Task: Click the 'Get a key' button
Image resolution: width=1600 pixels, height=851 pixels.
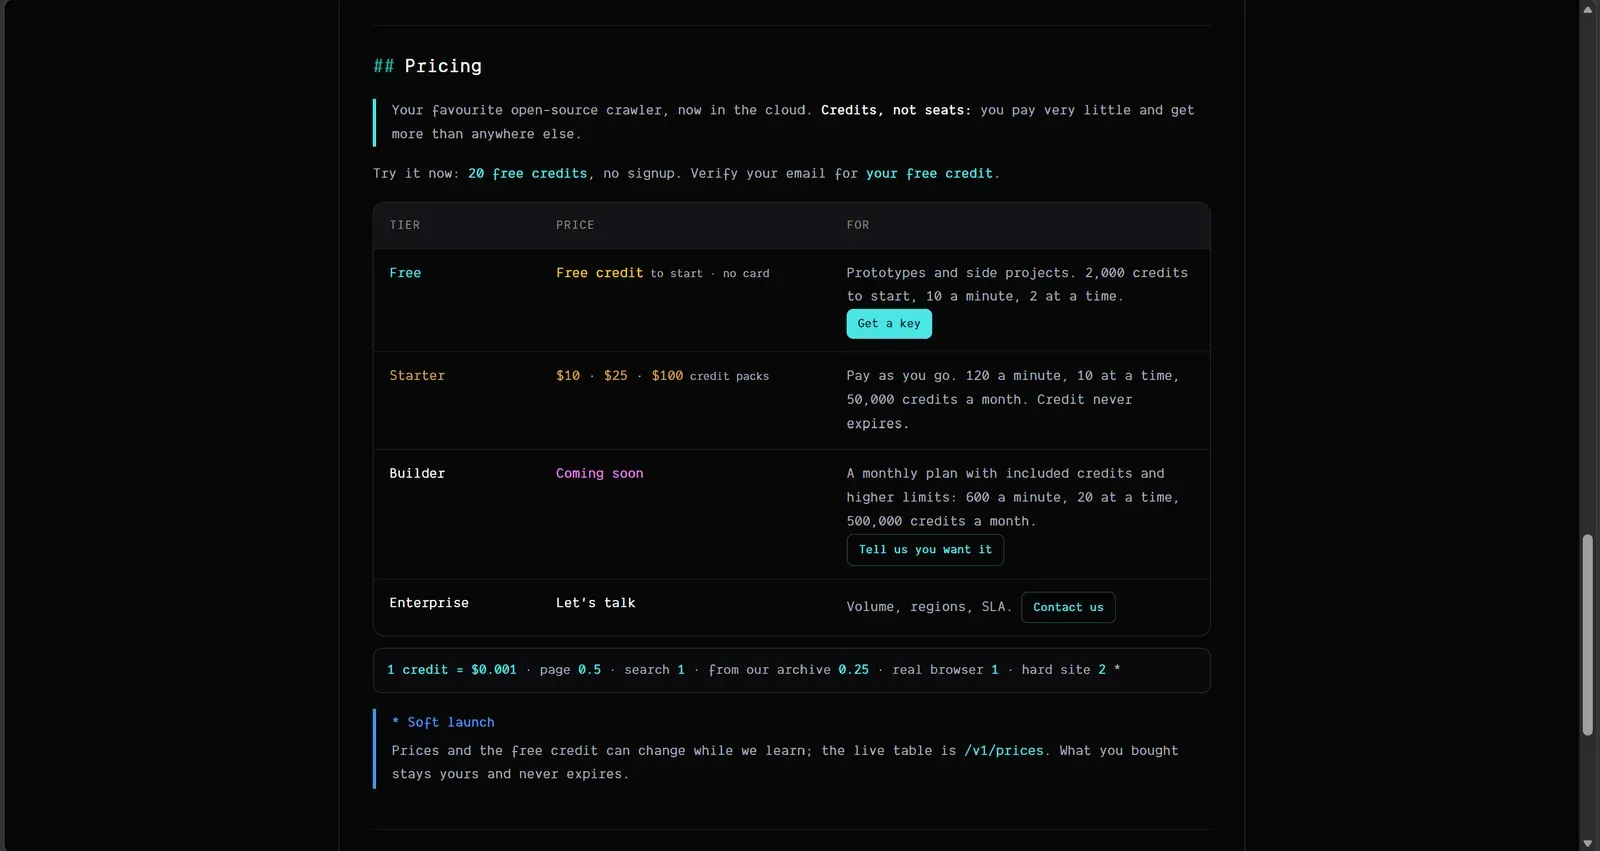Action: 889,324
